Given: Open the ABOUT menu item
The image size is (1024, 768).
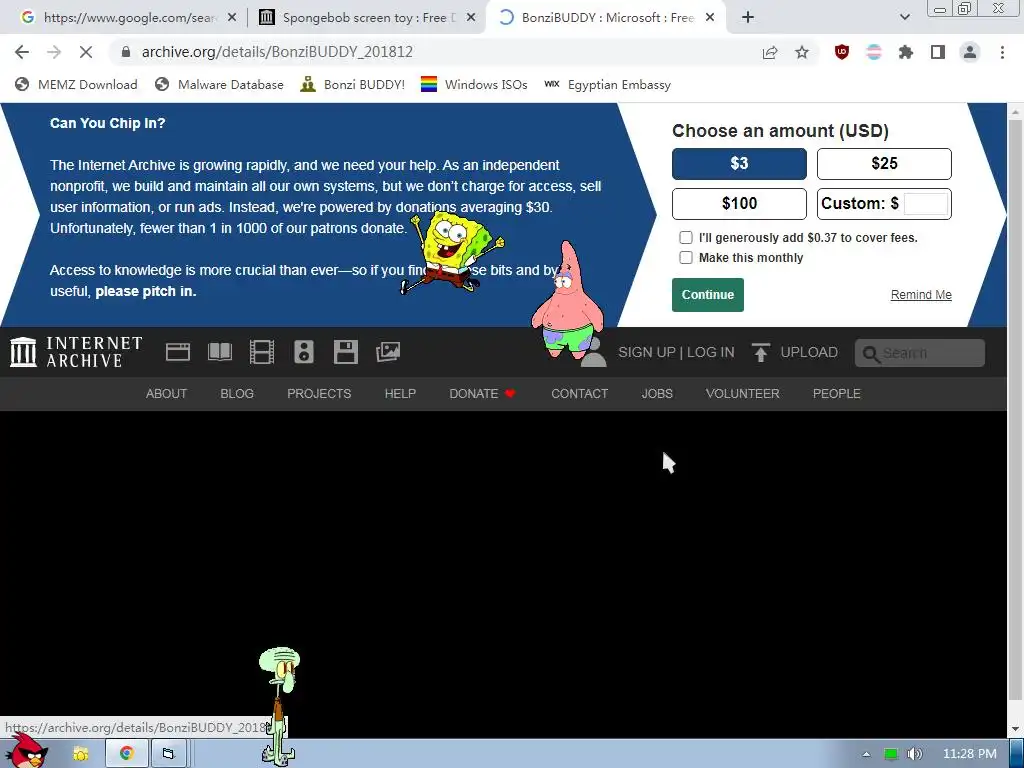Looking at the screenshot, I should 167,394.
